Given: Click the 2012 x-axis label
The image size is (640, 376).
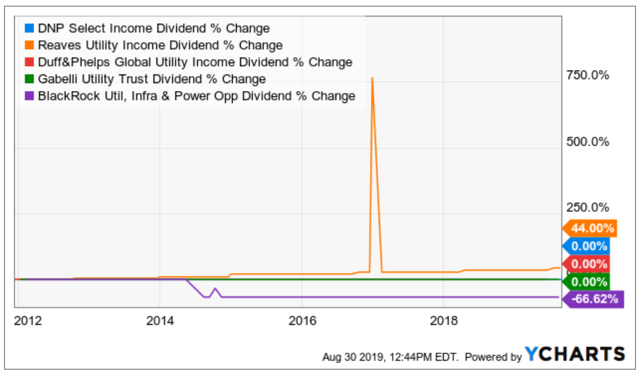Looking at the screenshot, I should (x=28, y=321).
